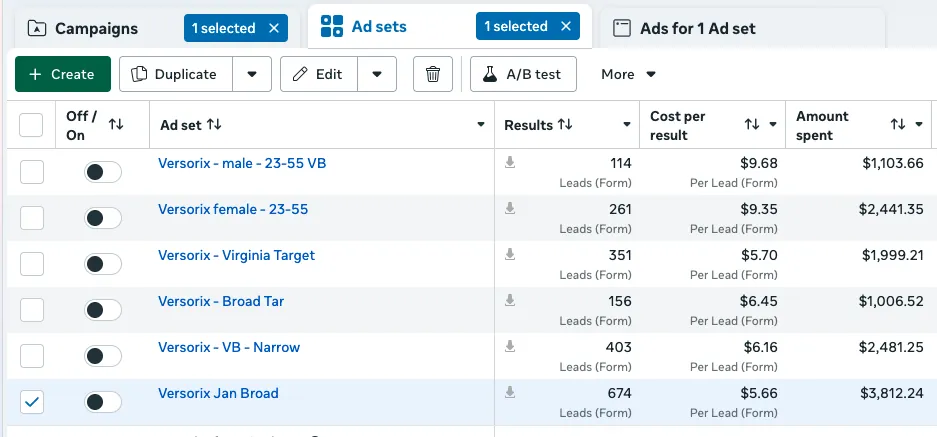937x437 pixels.
Task: Sort by Ad set name arrows
Action: pos(214,125)
